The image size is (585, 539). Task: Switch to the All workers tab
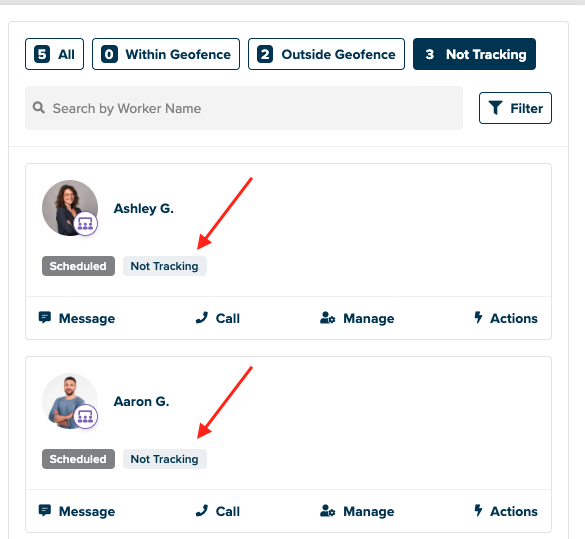coord(54,54)
